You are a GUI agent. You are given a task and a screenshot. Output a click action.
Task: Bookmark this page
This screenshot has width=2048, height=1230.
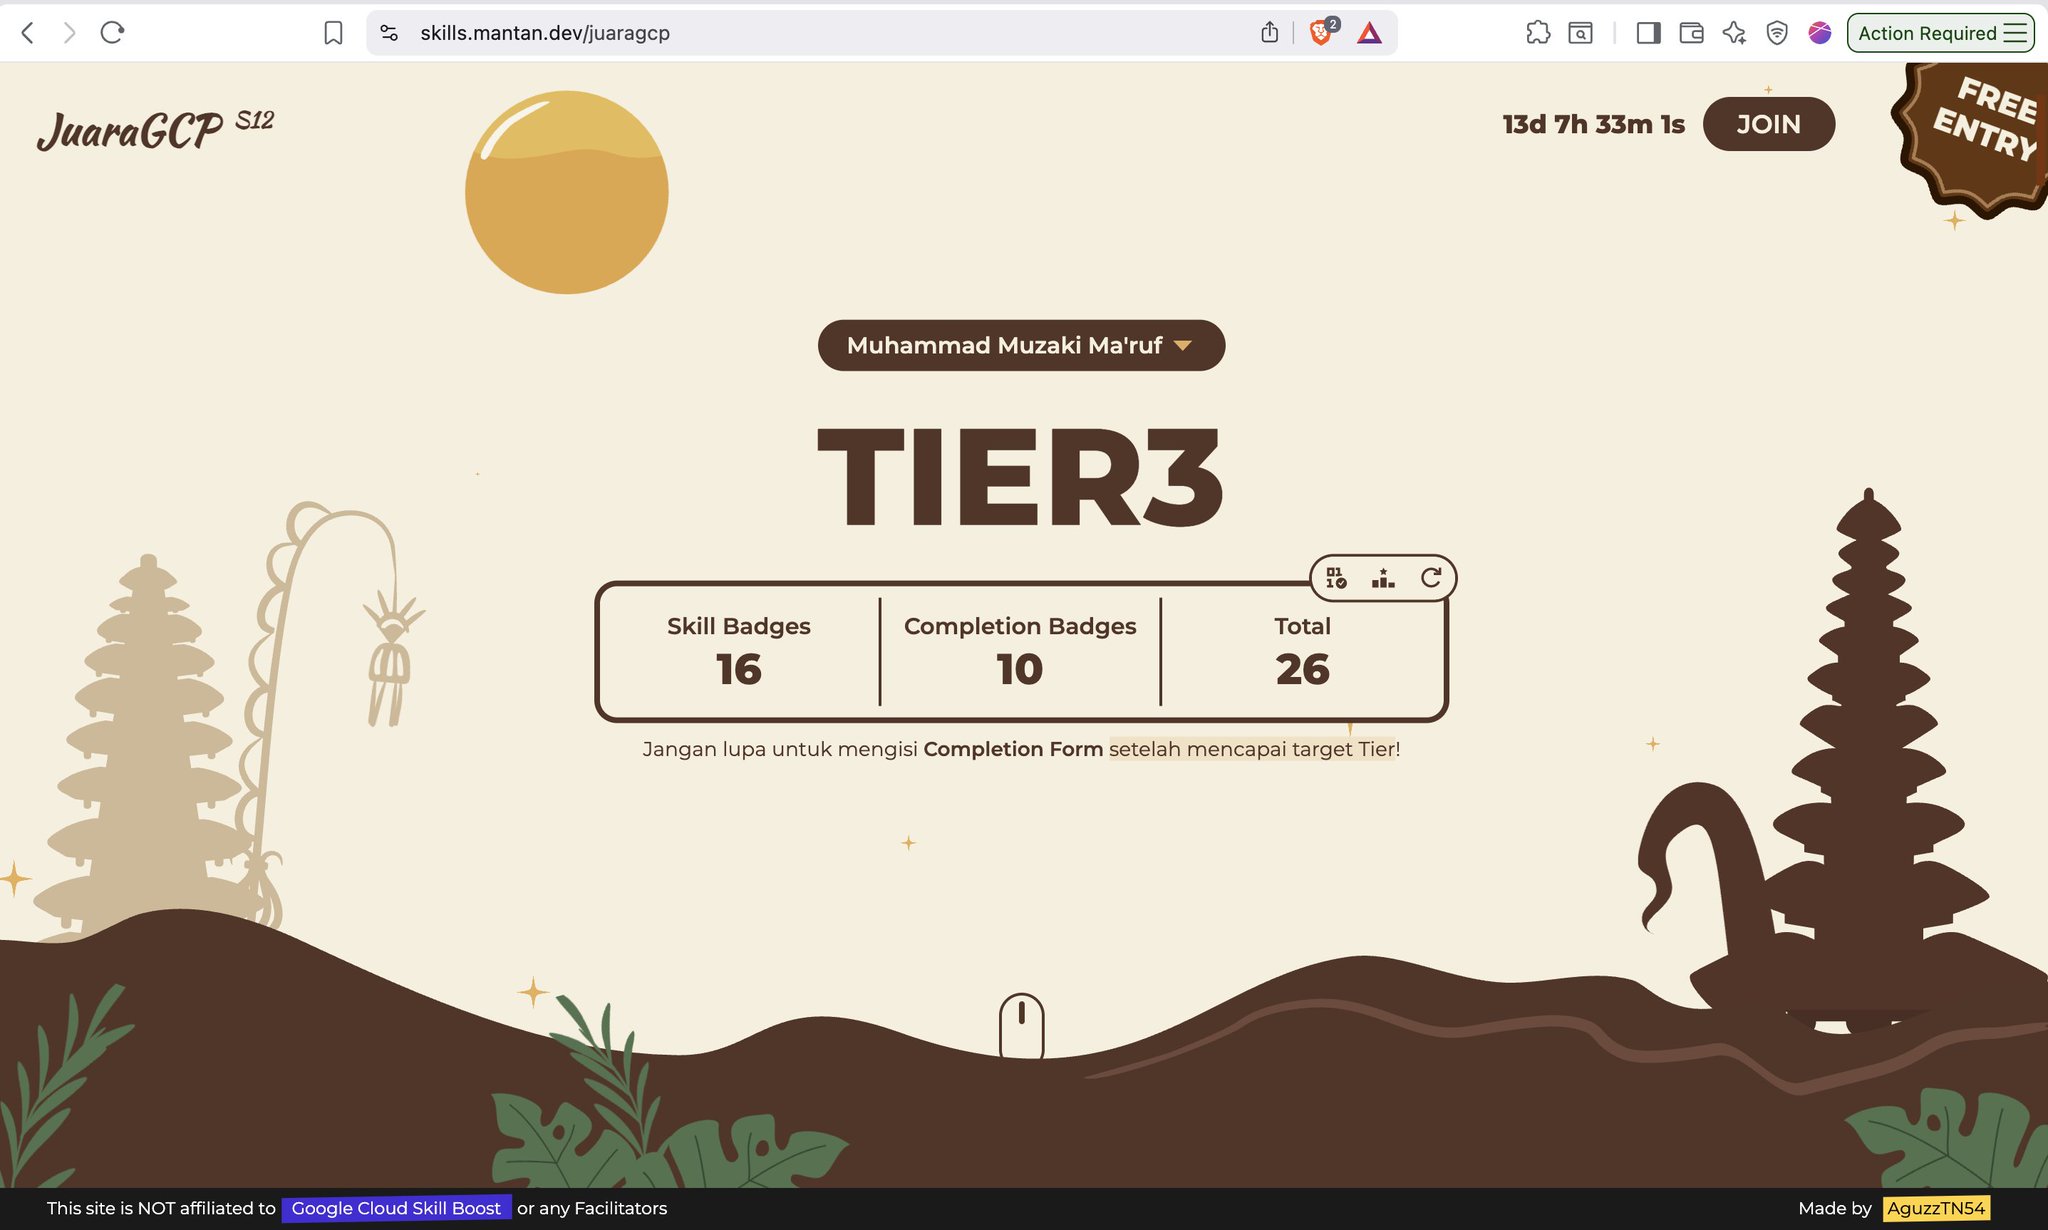point(333,33)
